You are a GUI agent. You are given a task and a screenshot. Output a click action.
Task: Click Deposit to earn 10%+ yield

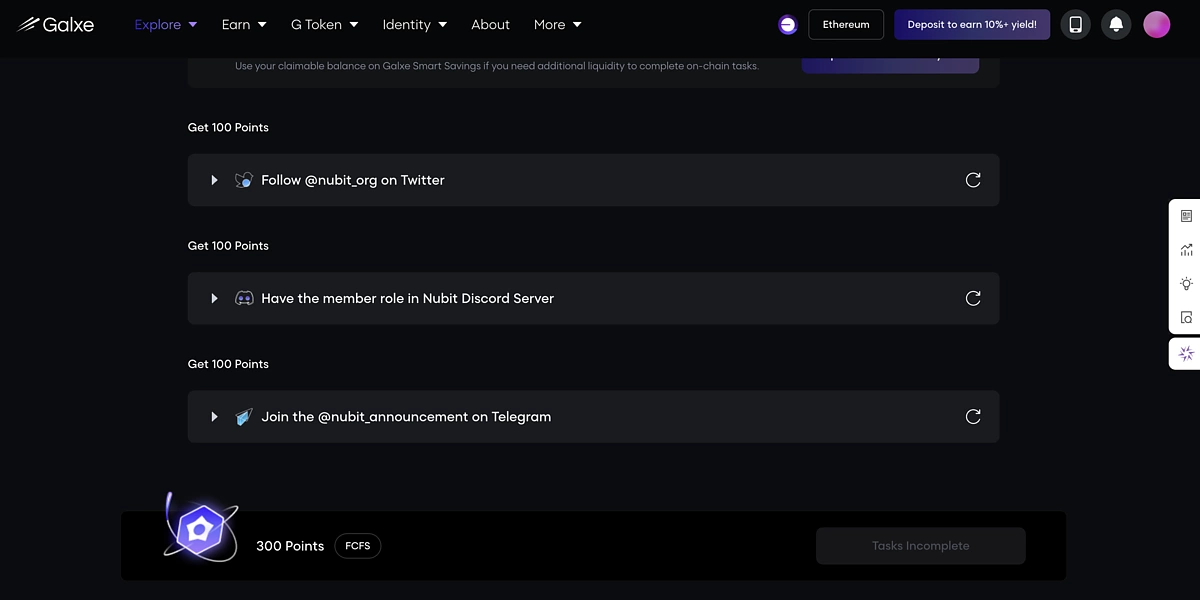[x=972, y=24]
